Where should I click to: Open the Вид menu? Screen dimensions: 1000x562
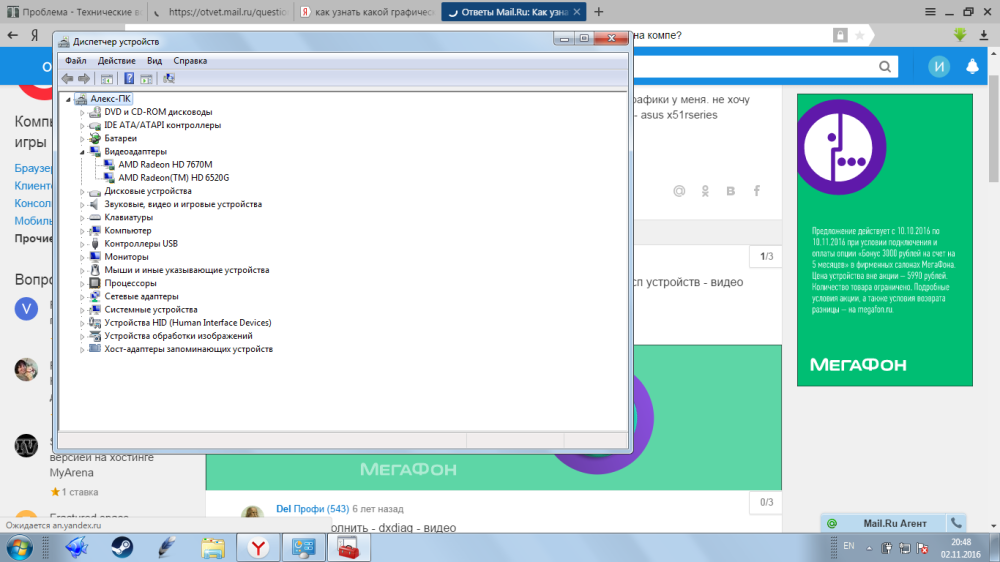pos(154,61)
